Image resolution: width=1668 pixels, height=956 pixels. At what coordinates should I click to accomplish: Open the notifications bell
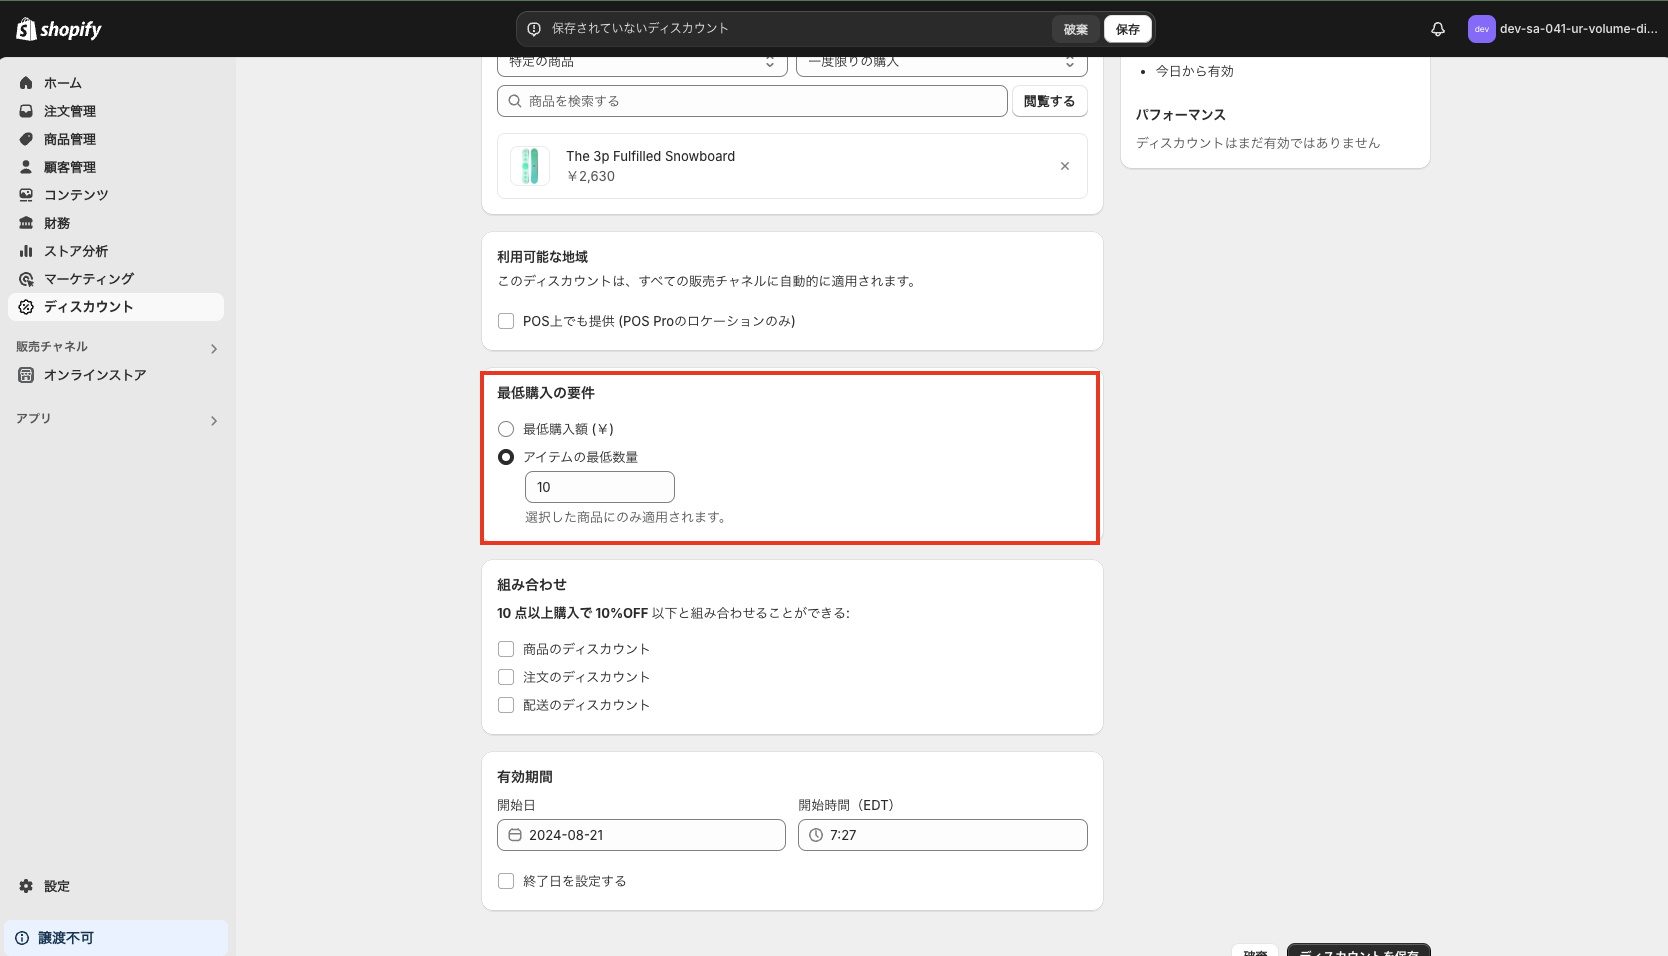1437,29
